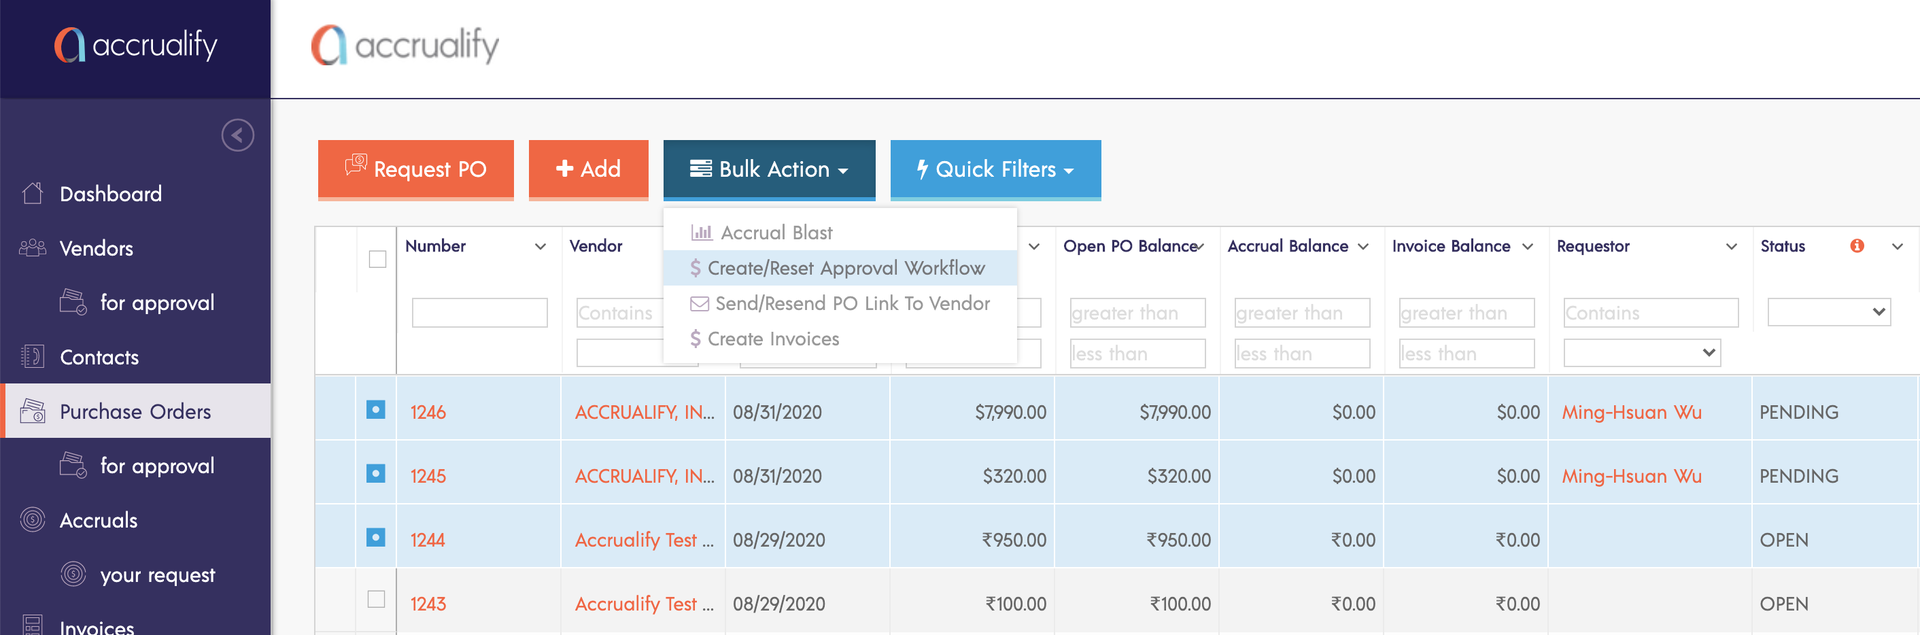Click the 'your request' sidebar icon
The image size is (1920, 635).
pyautogui.click(x=74, y=574)
